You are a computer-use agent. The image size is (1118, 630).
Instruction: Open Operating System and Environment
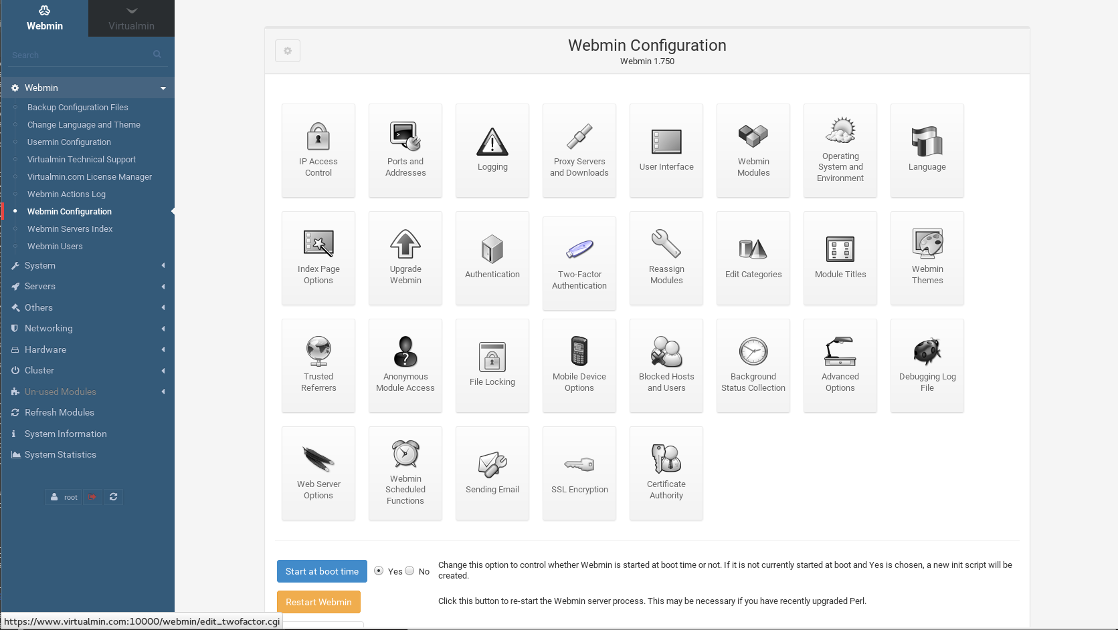coord(840,150)
